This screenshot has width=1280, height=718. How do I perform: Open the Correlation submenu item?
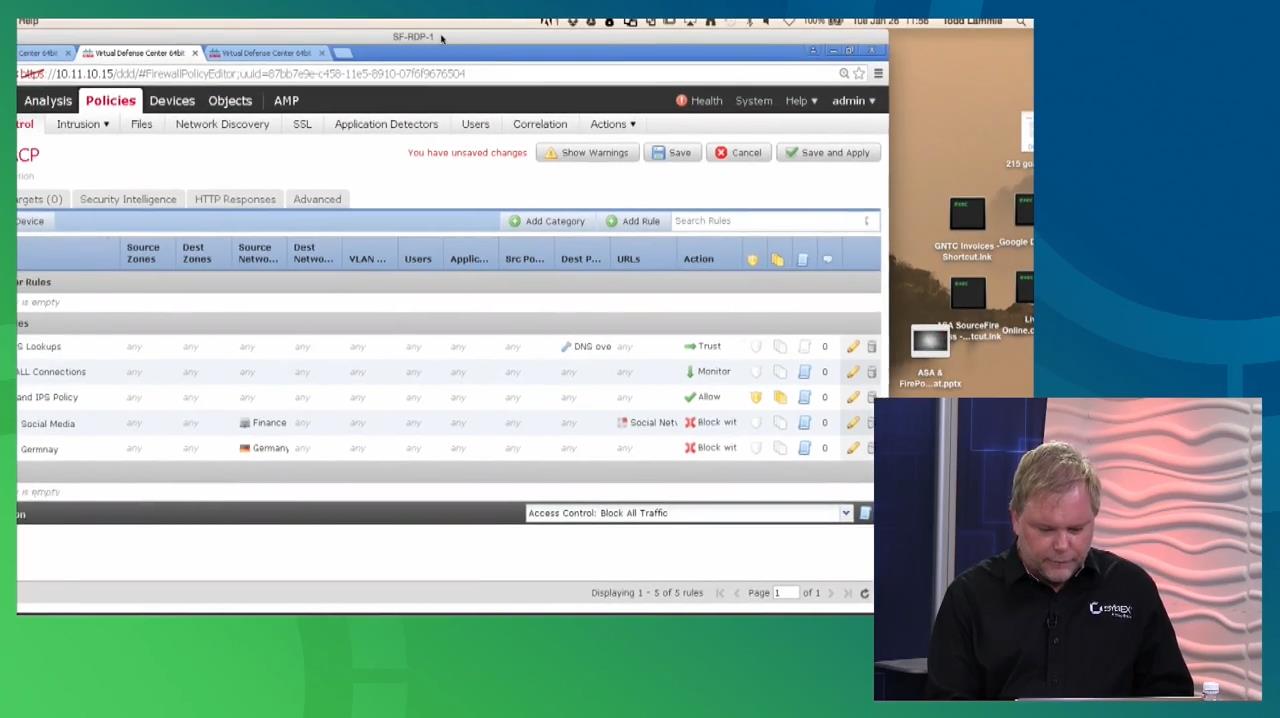point(540,124)
